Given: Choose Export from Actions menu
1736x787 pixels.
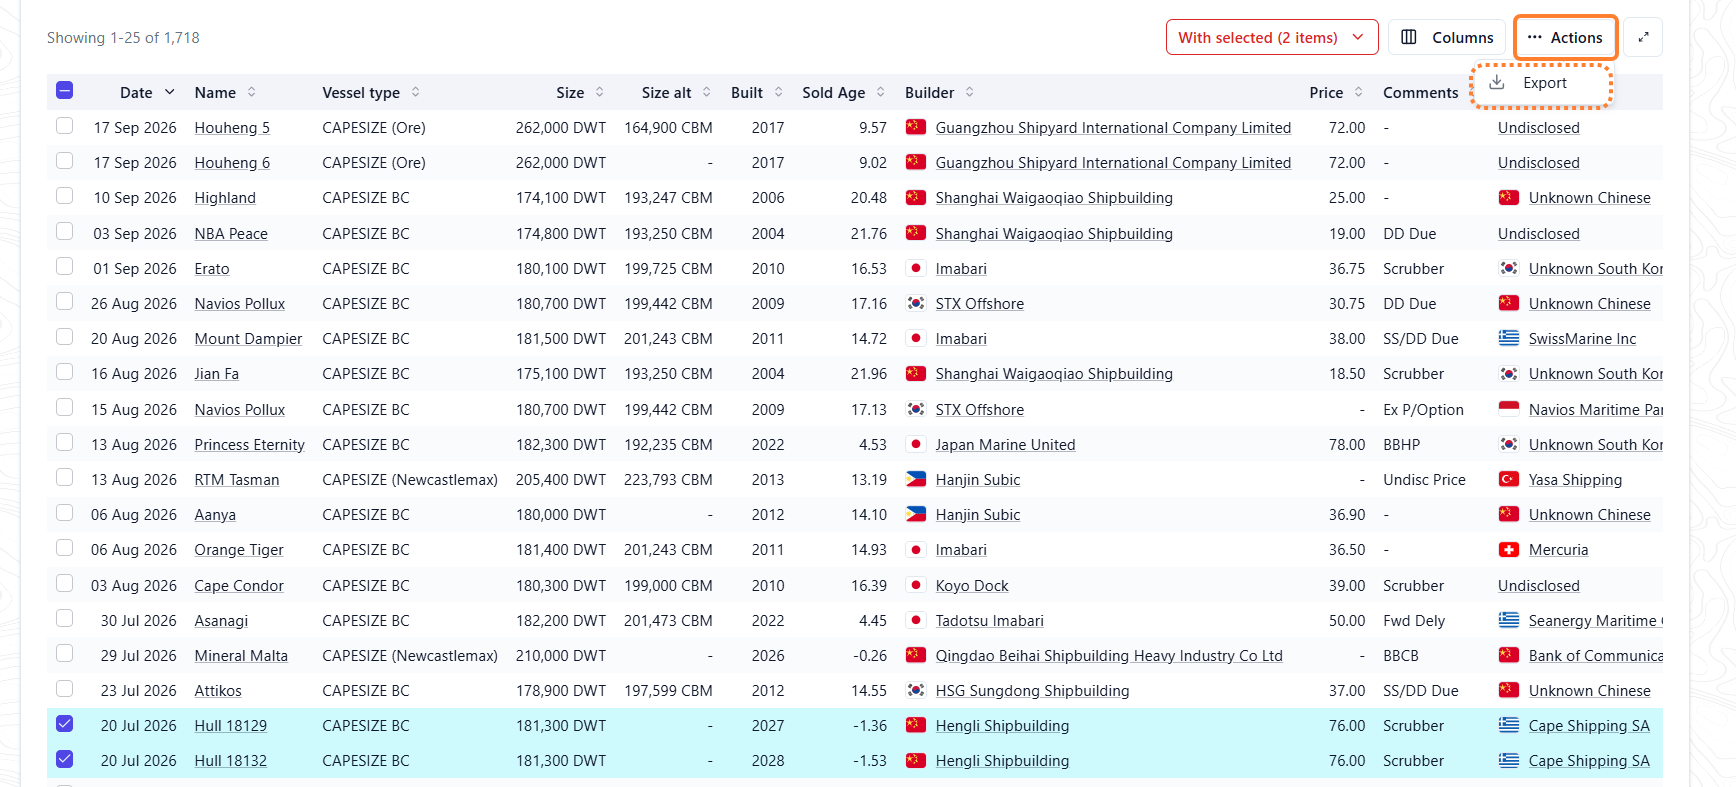Looking at the screenshot, I should click(1541, 84).
